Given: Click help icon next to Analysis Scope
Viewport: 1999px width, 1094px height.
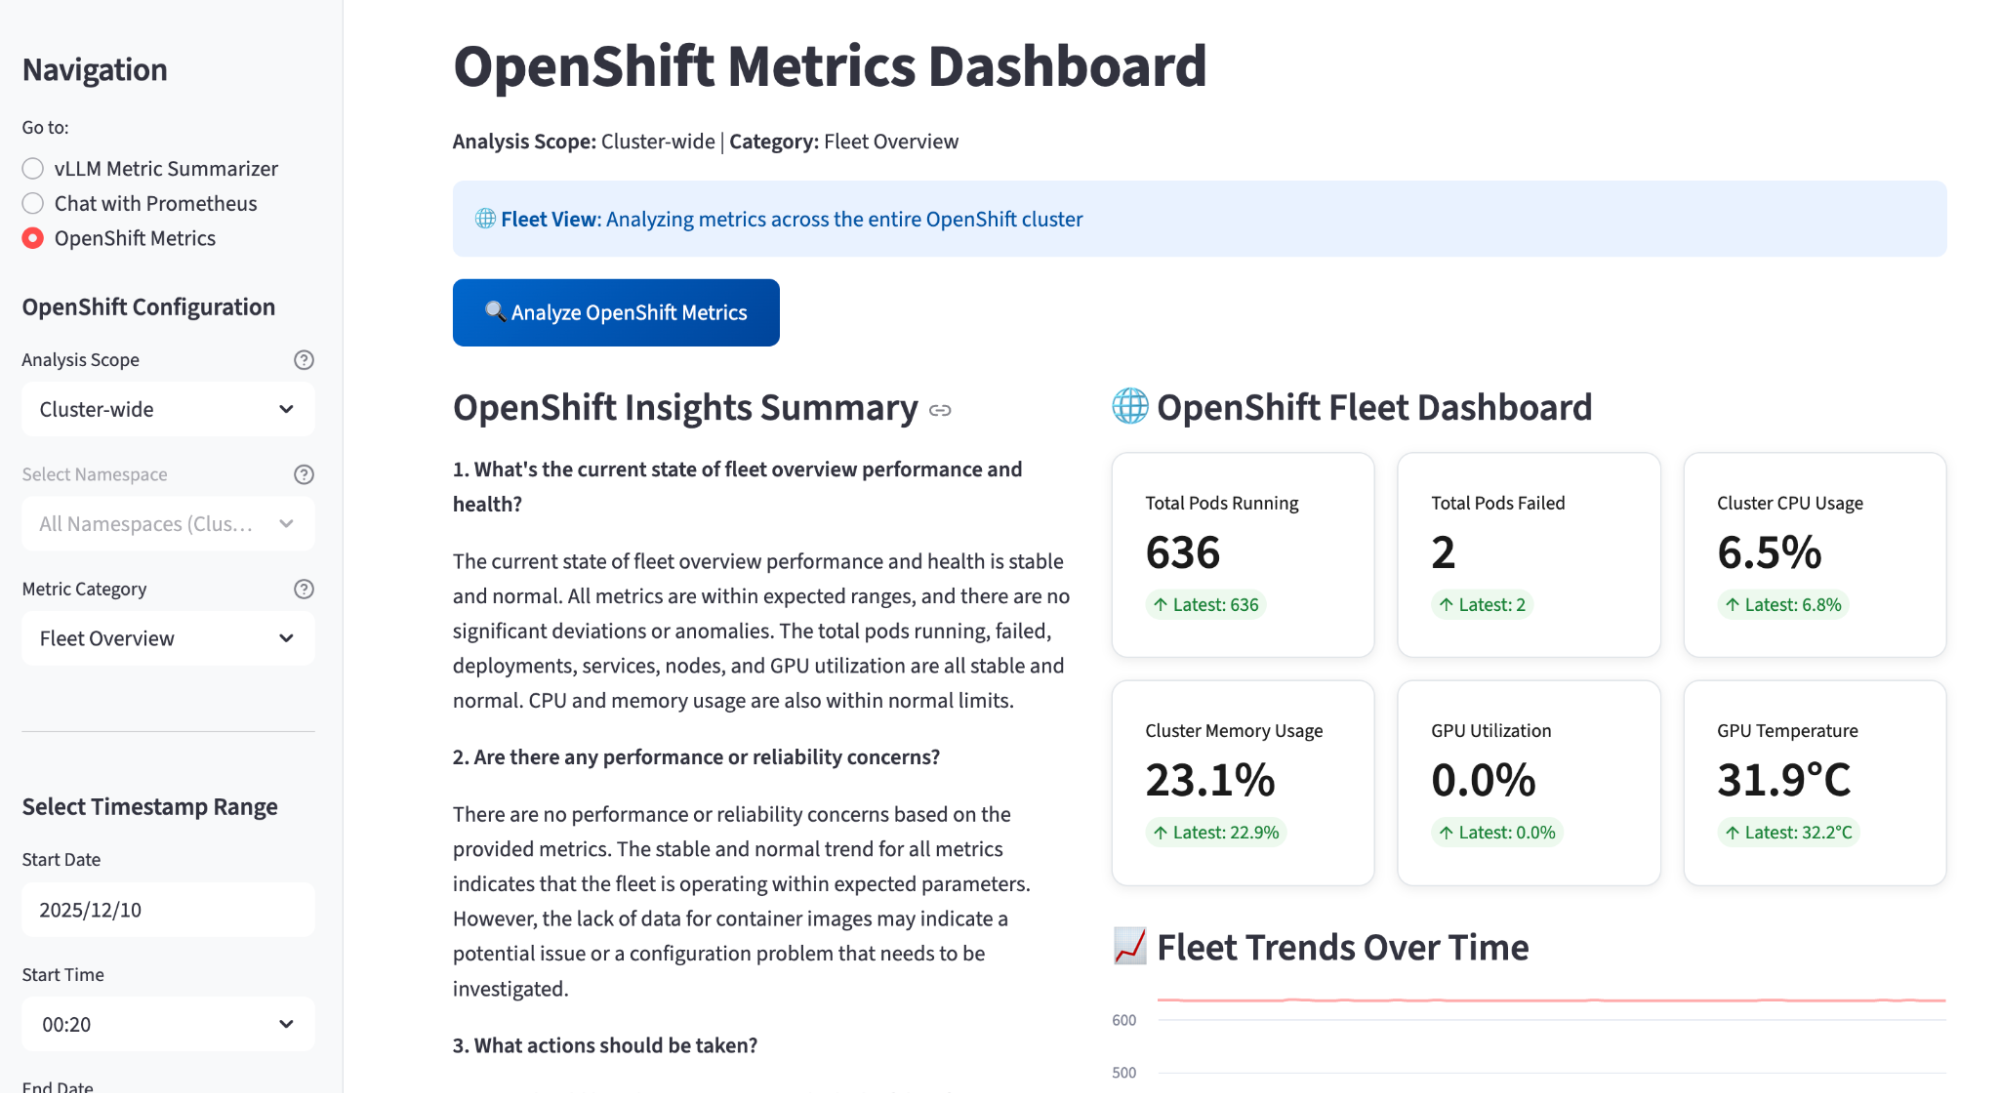Looking at the screenshot, I should pos(304,360).
